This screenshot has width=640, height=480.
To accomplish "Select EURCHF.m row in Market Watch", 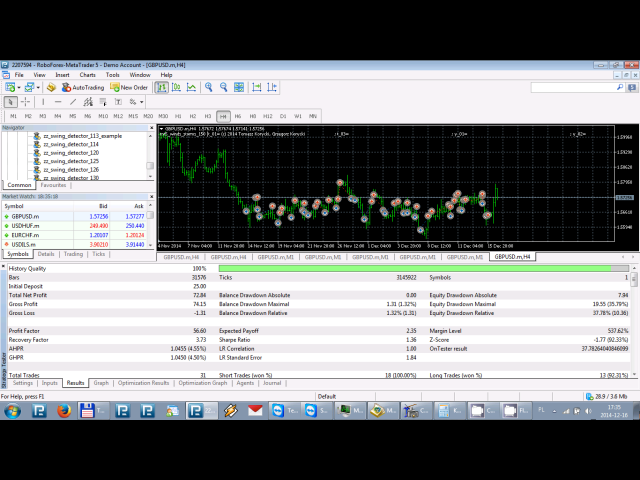I will [76, 235].
